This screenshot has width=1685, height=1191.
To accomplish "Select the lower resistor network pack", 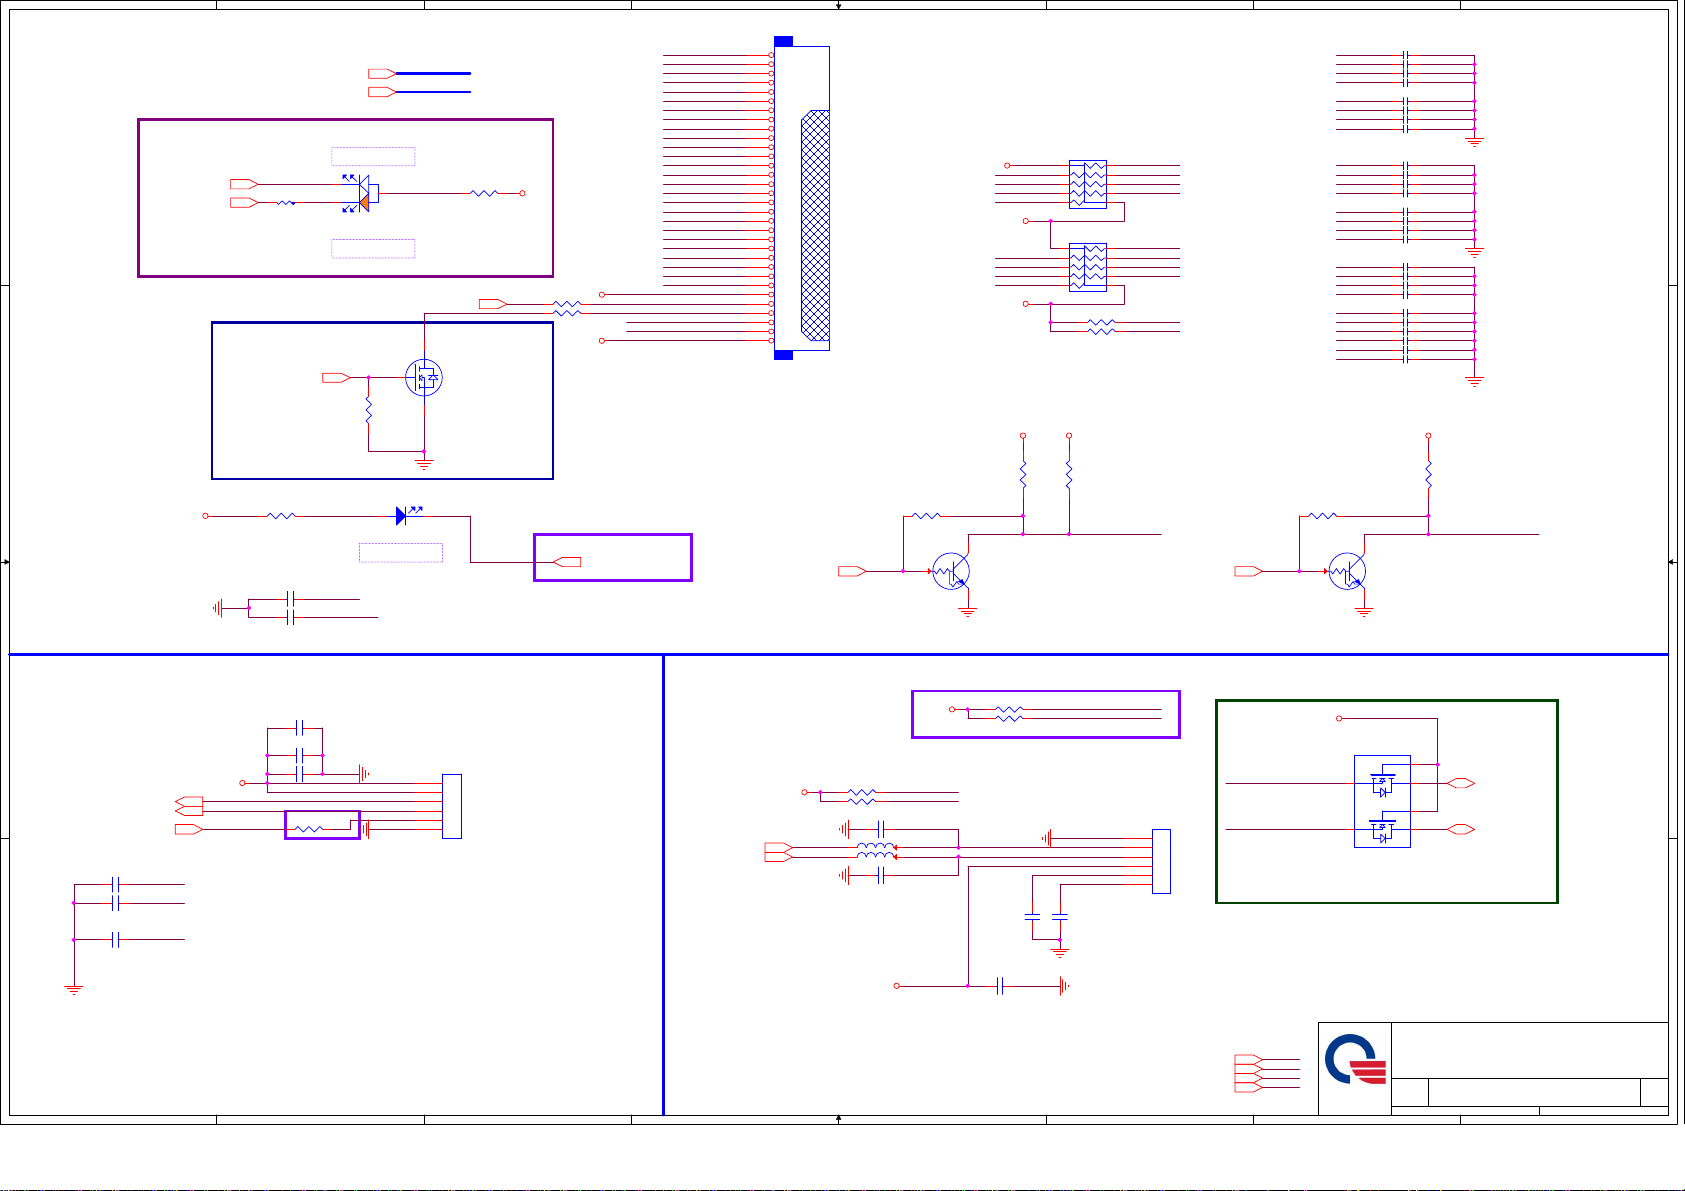I will click(1088, 267).
